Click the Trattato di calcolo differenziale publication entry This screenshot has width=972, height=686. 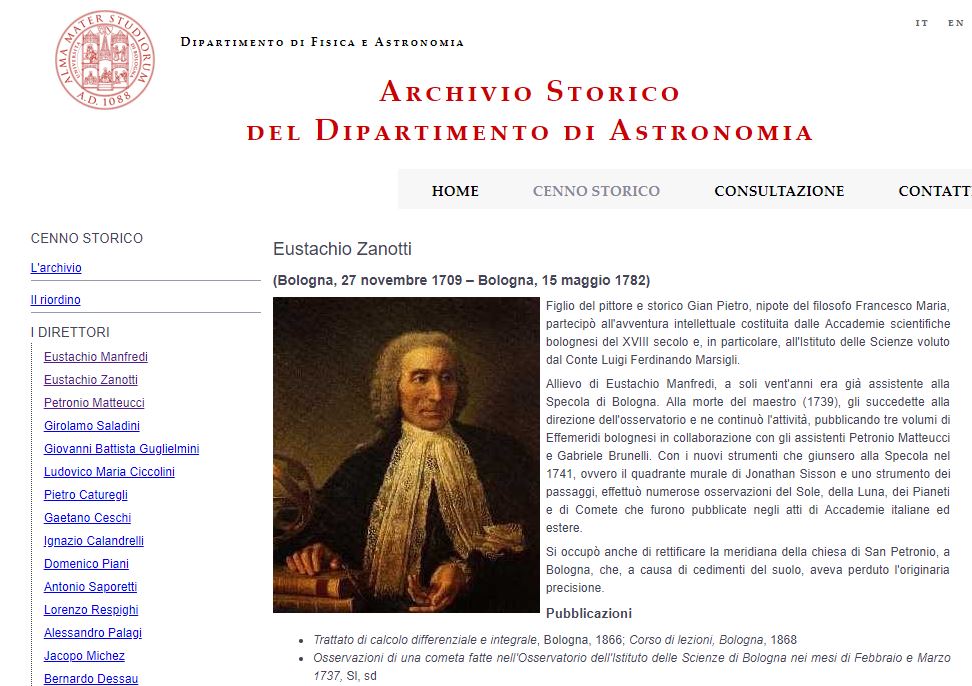tap(555, 640)
